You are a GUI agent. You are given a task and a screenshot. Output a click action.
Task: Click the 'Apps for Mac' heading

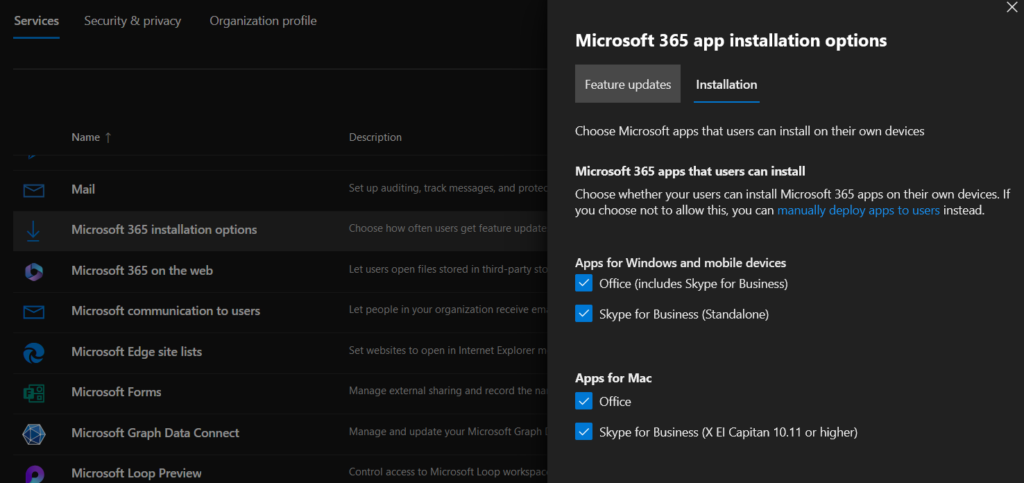pyautogui.click(x=613, y=378)
